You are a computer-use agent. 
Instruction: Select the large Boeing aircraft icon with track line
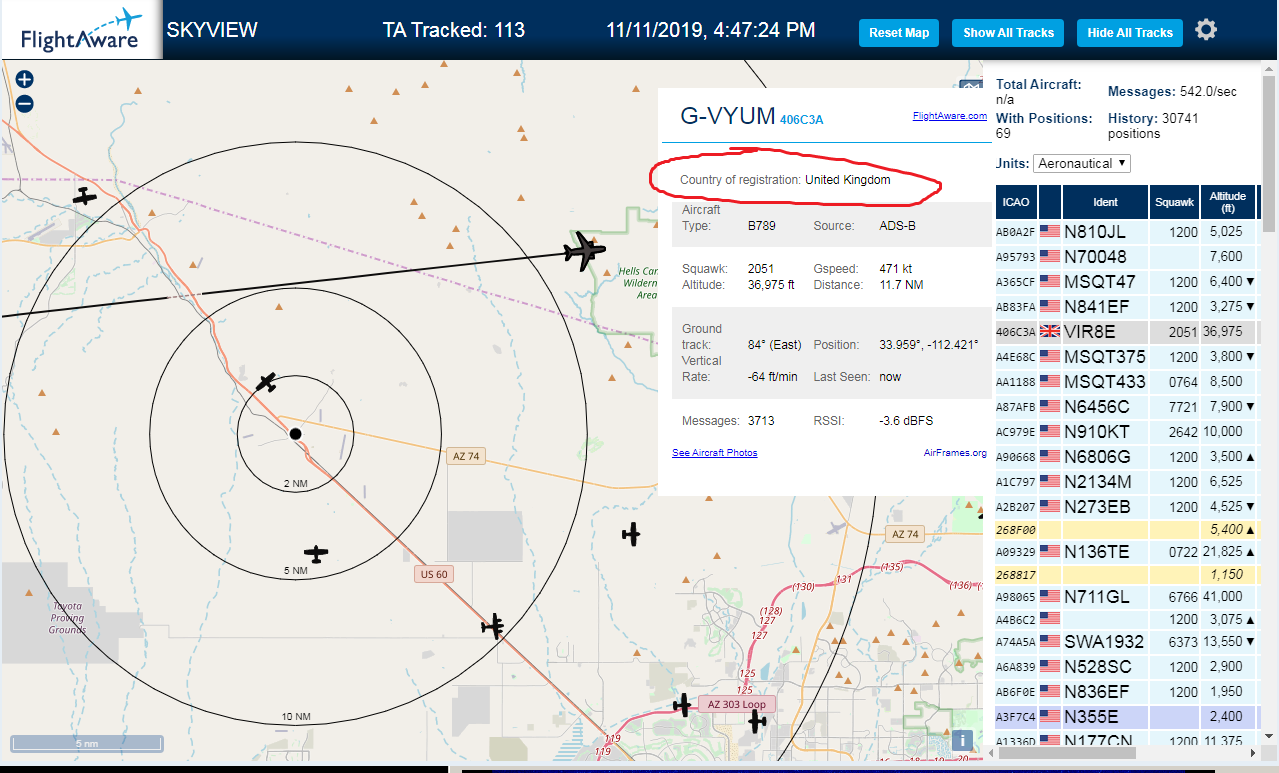(x=584, y=251)
